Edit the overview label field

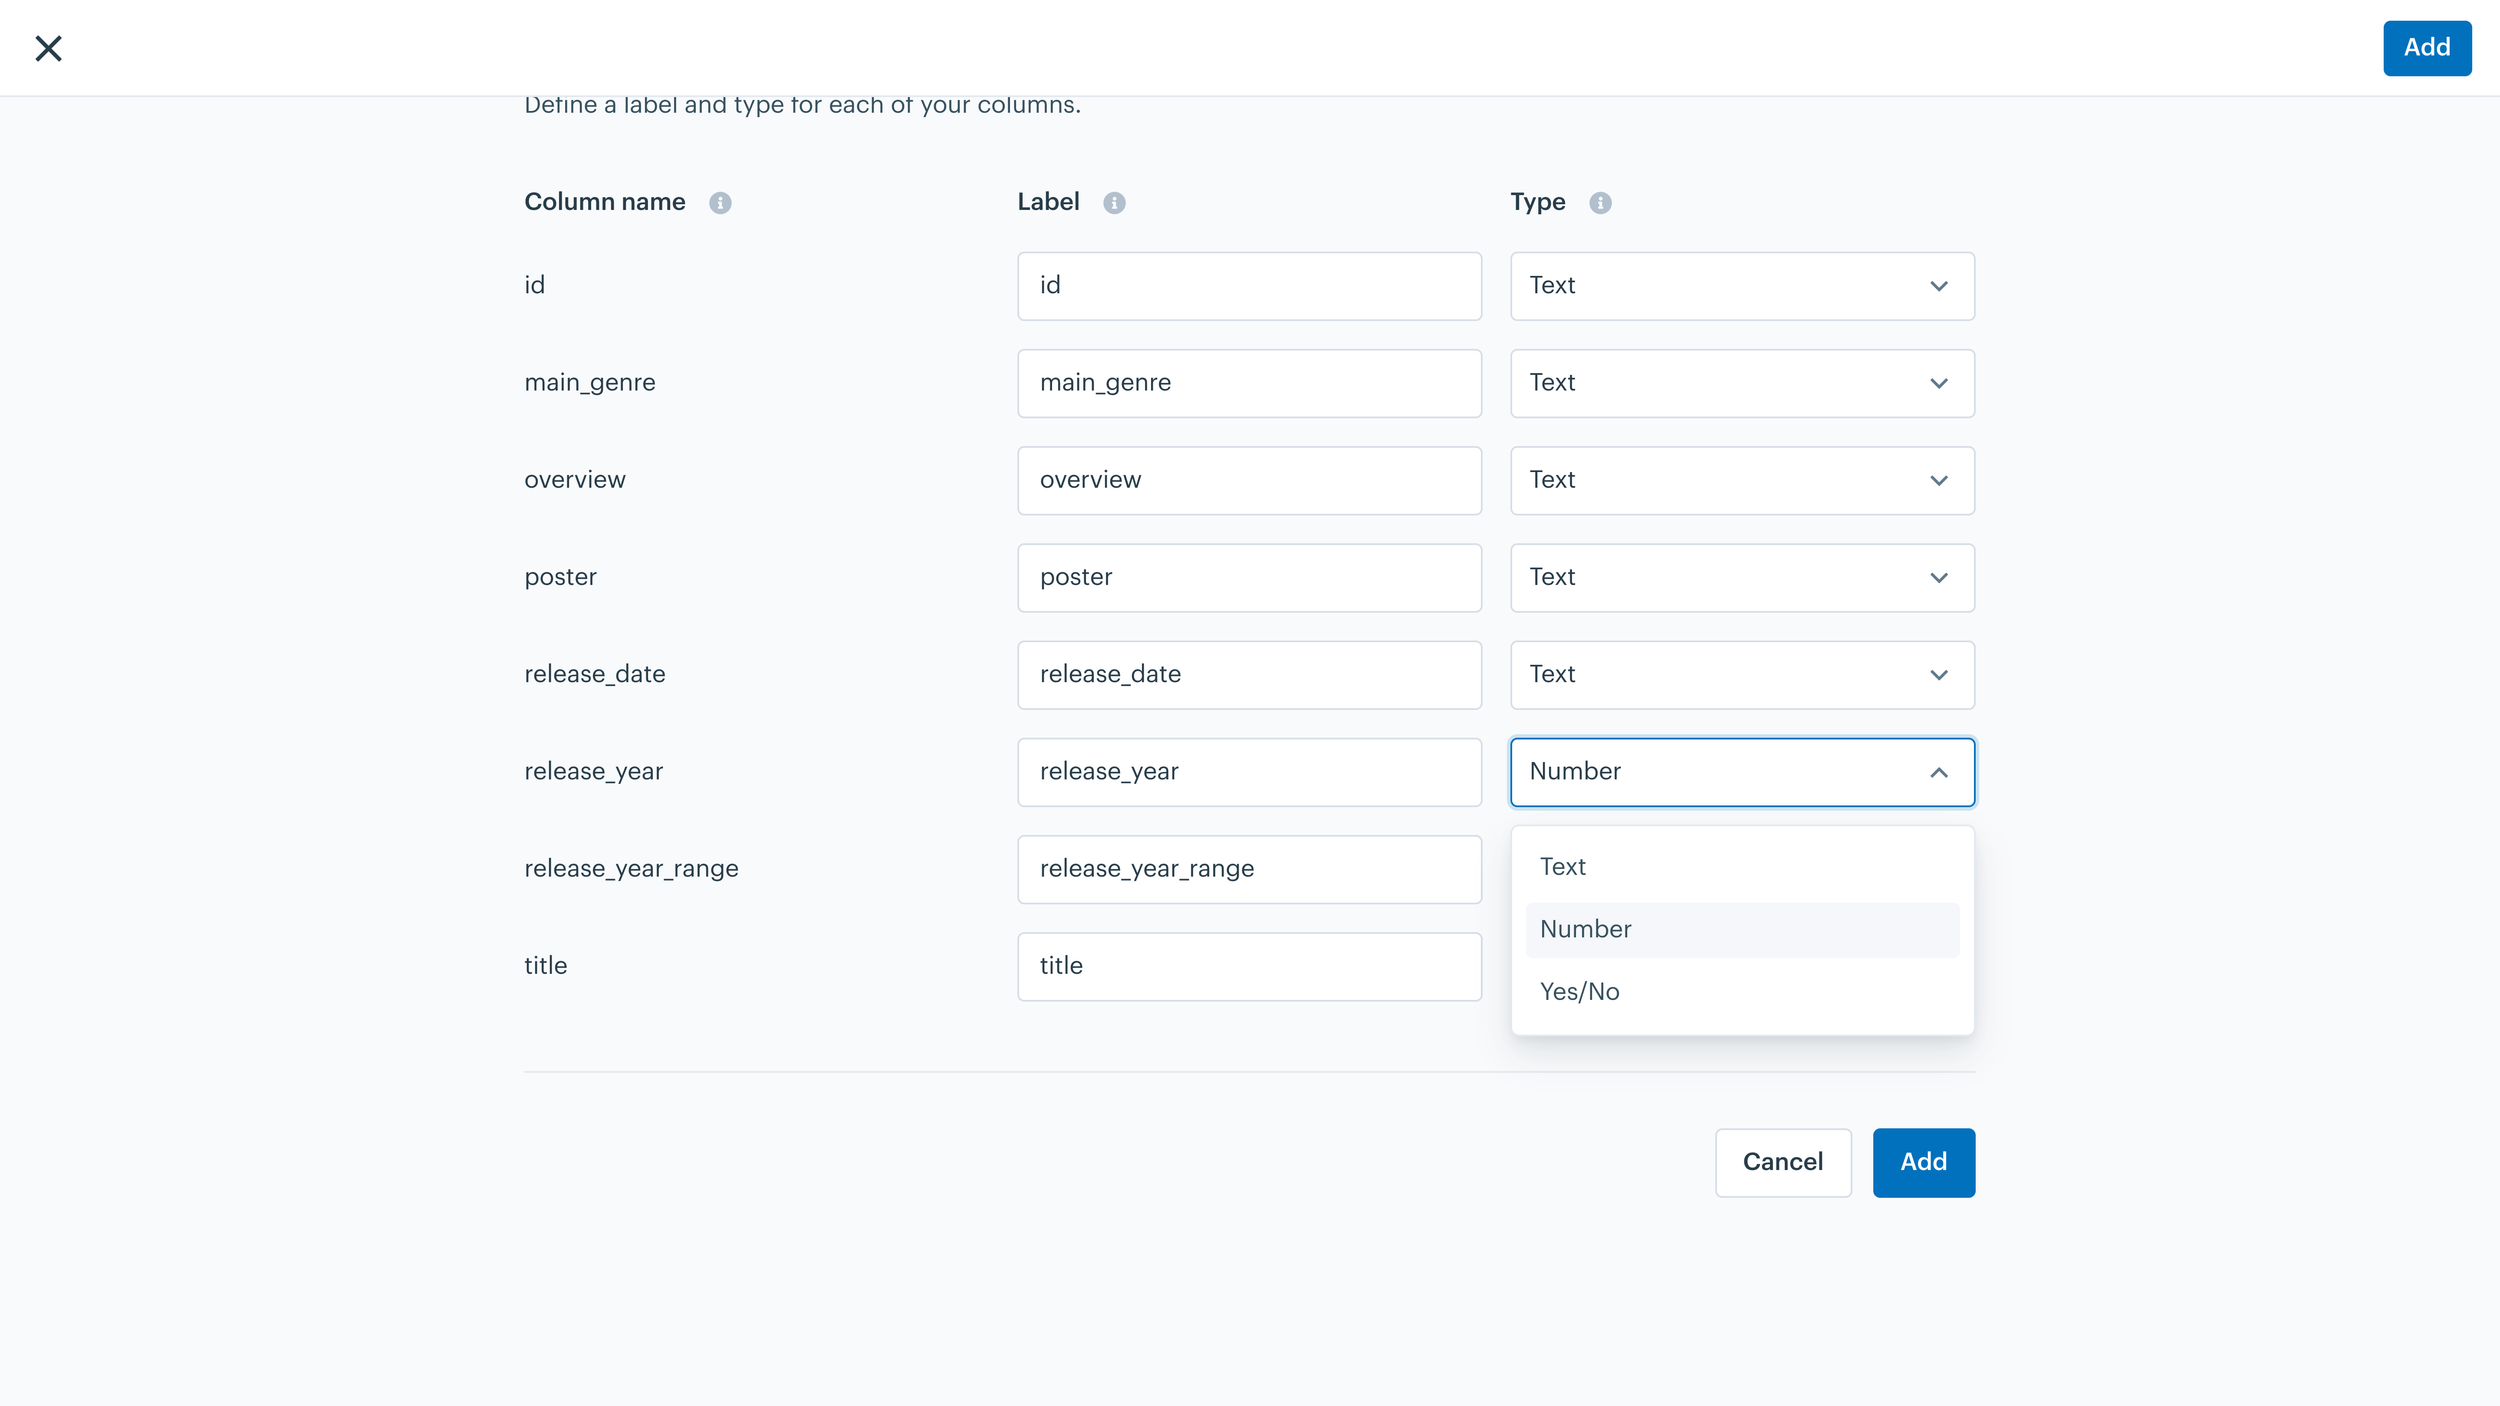(x=1249, y=480)
